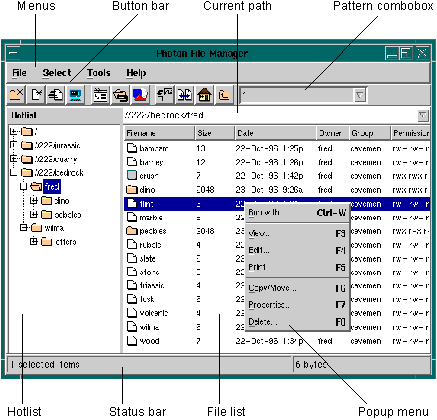Viewport: 437px width, 420px height.
Task: Open the current path dropdown arrow
Action: pyautogui.click(x=422, y=116)
